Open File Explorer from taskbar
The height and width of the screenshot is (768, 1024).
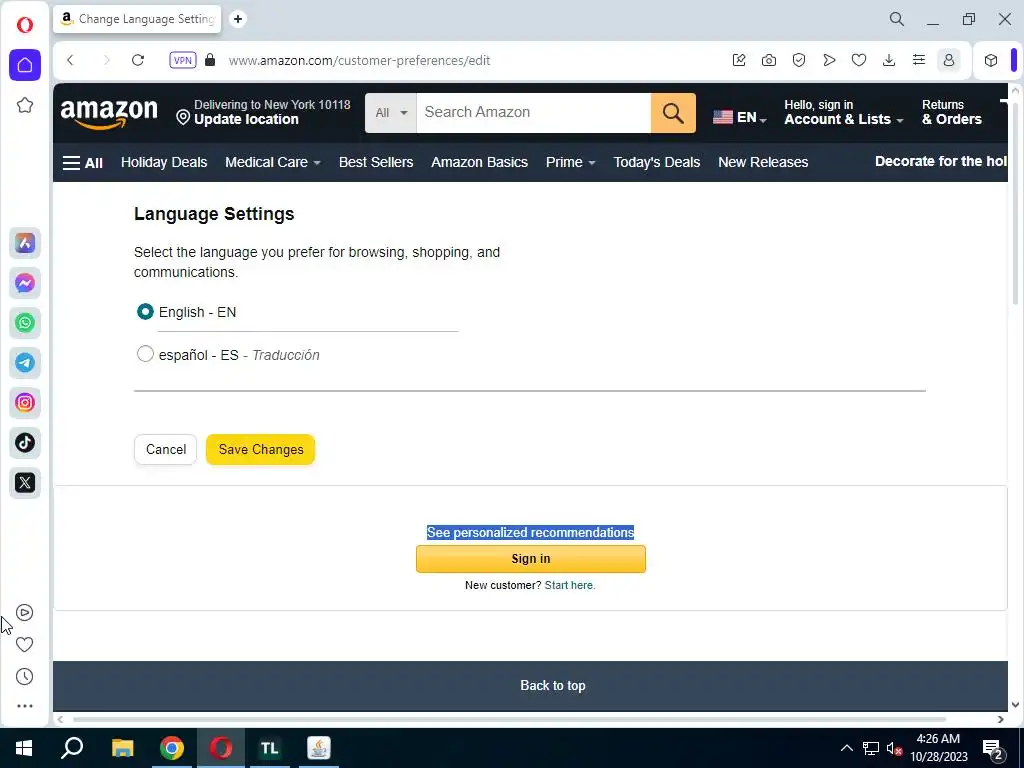pos(122,748)
